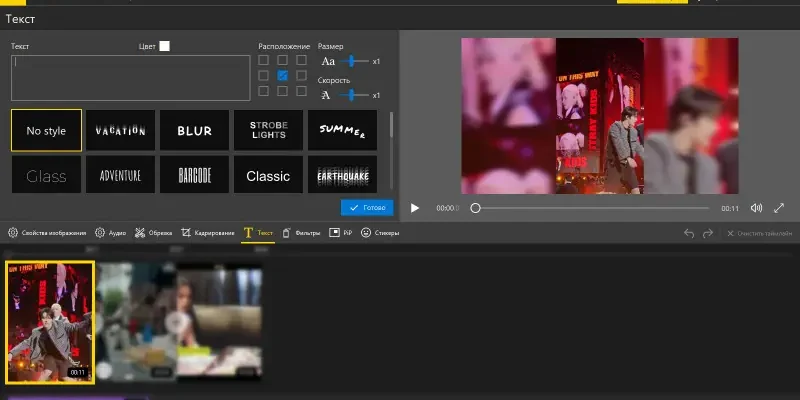Expand the preview to fullscreen
This screenshot has height=400, width=800.
[779, 208]
